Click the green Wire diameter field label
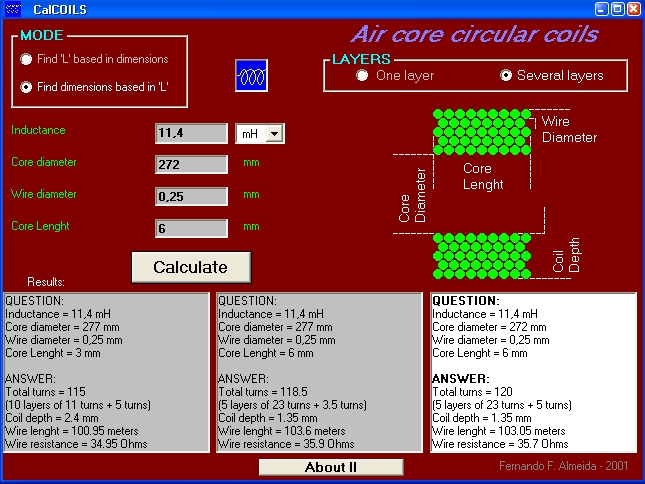Screen dimensions: 645x484 [x=44, y=194]
